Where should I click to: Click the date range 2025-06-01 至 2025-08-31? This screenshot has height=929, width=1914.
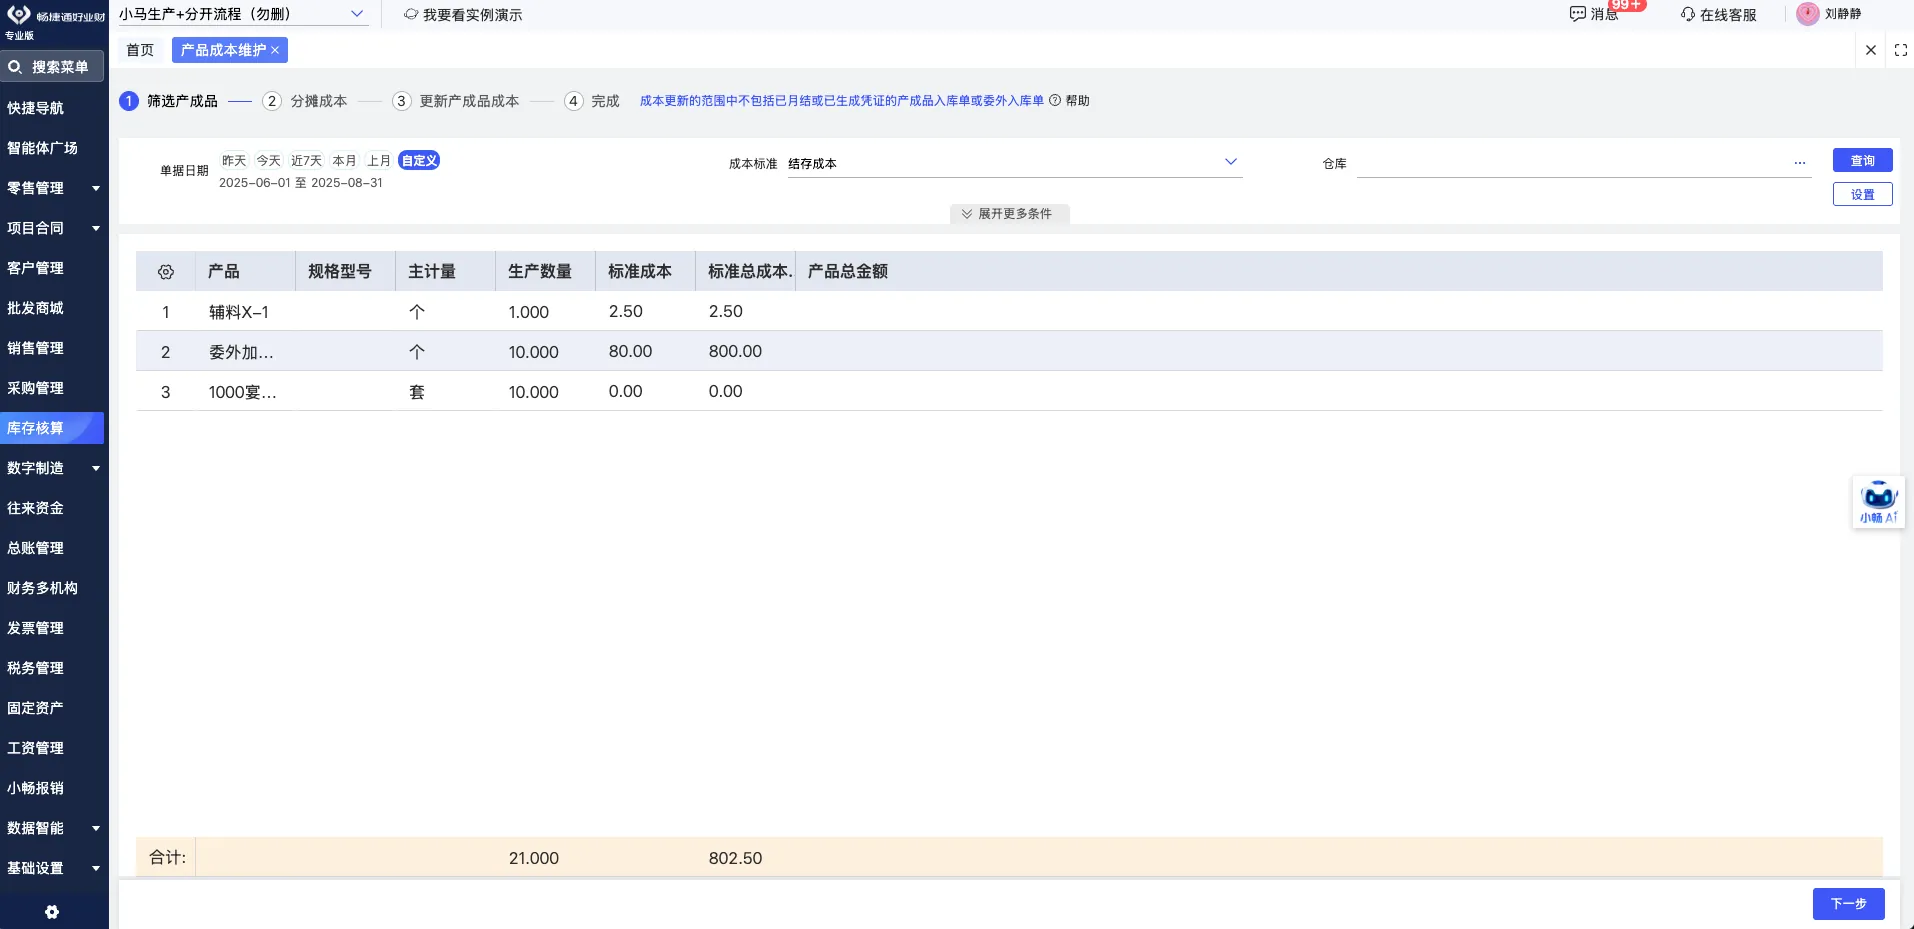[301, 183]
